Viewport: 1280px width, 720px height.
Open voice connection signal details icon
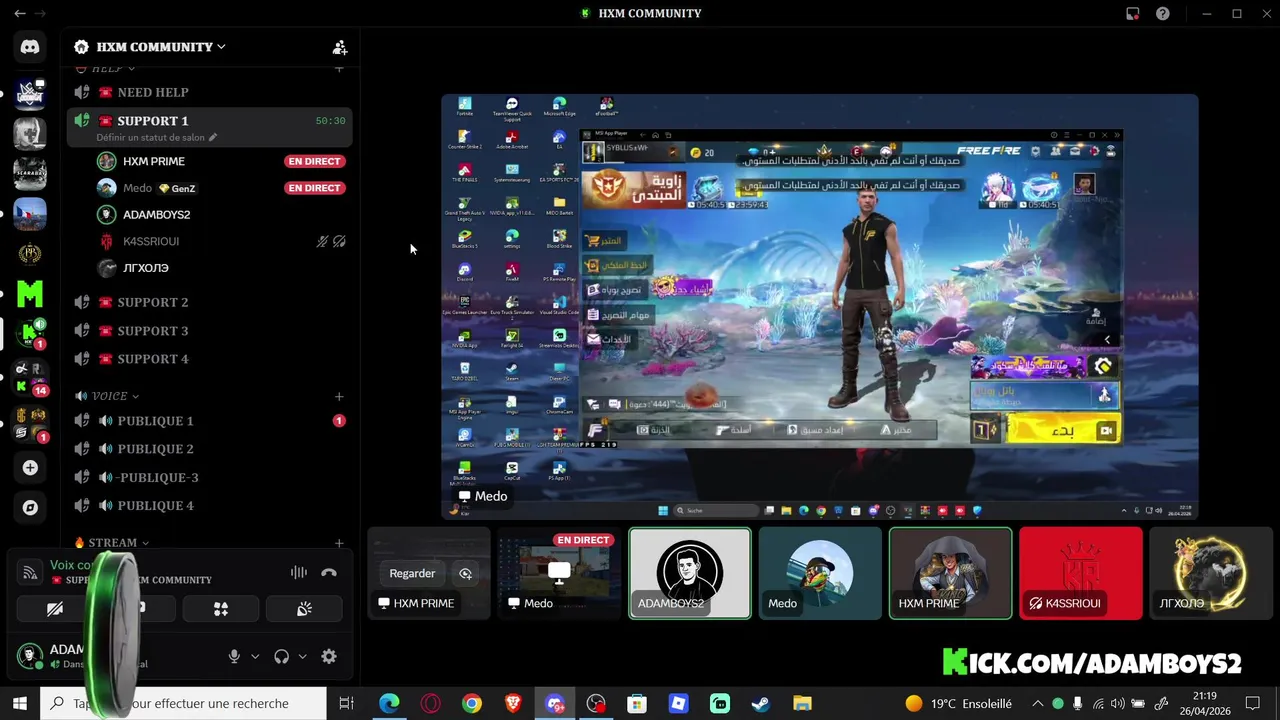click(30, 573)
